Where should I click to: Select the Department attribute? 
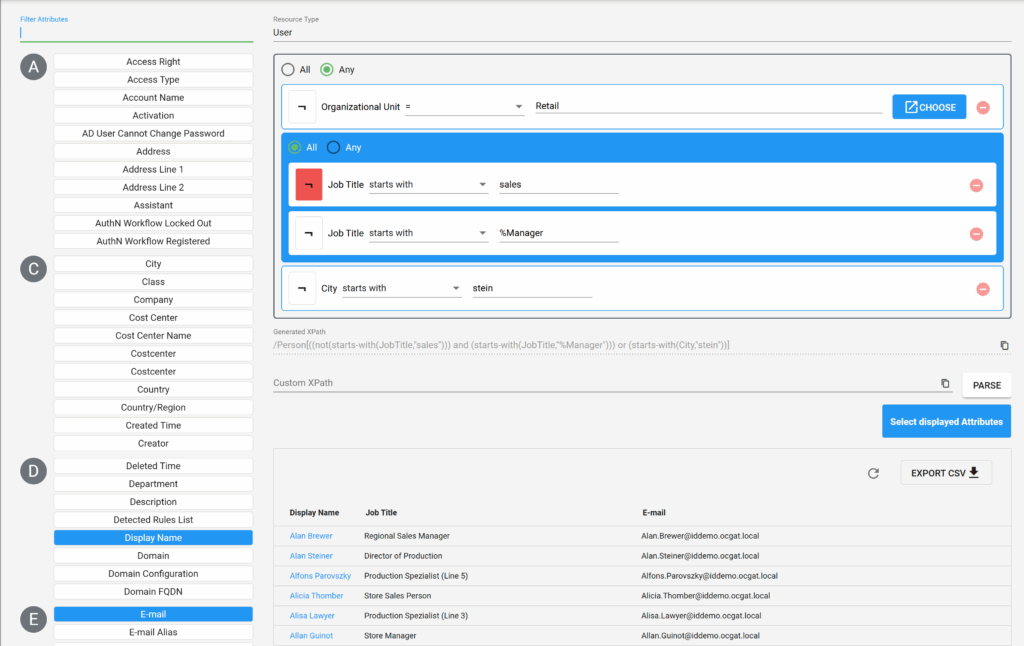[x=153, y=484]
